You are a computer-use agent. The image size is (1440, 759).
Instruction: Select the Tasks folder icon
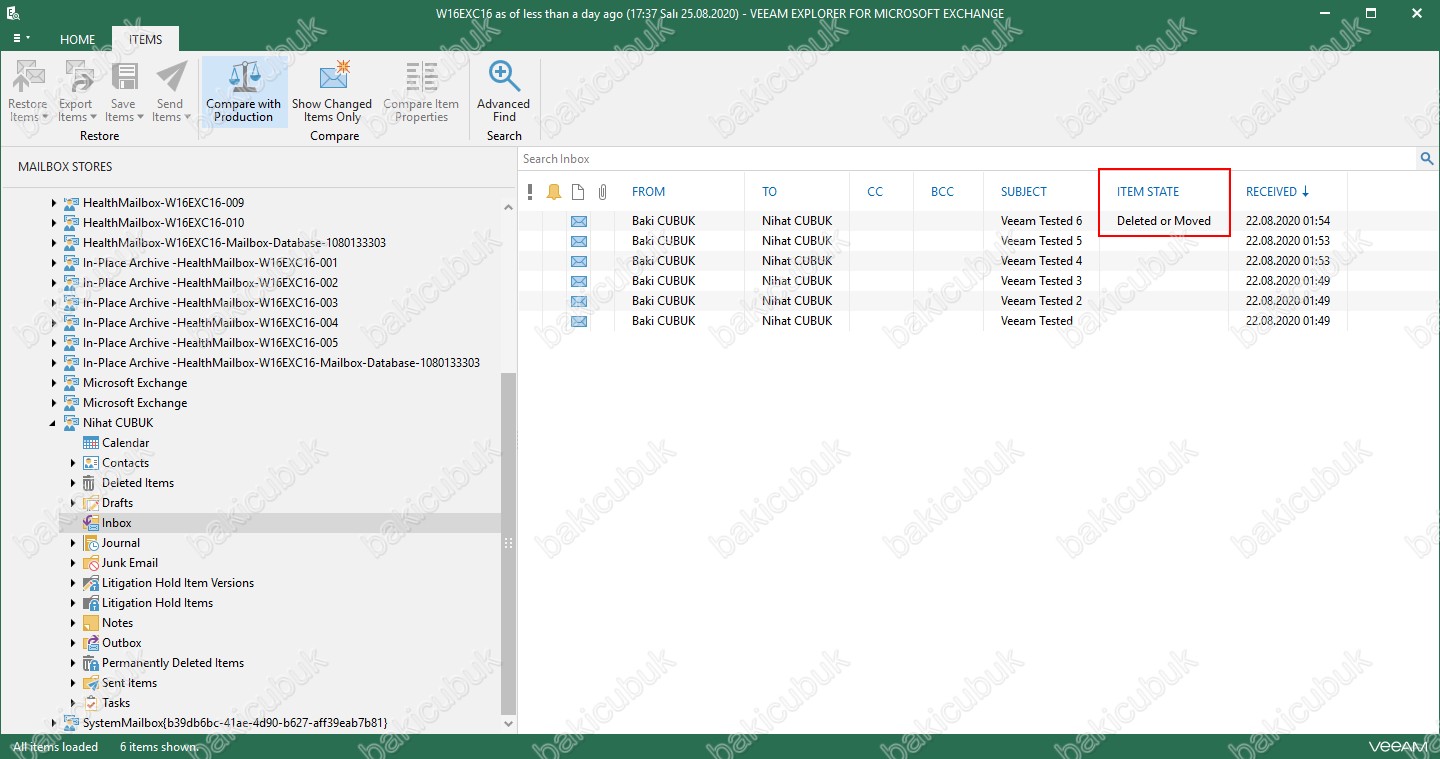(91, 703)
